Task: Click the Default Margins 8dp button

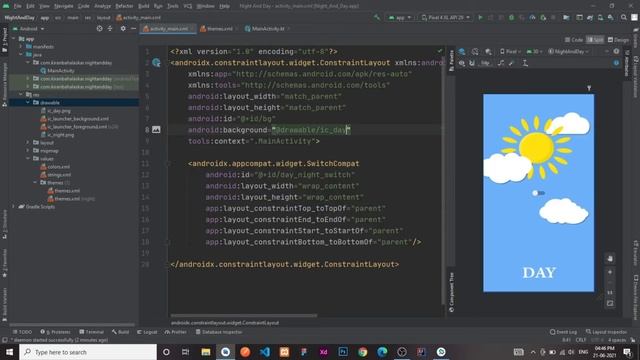Action: click(485, 63)
